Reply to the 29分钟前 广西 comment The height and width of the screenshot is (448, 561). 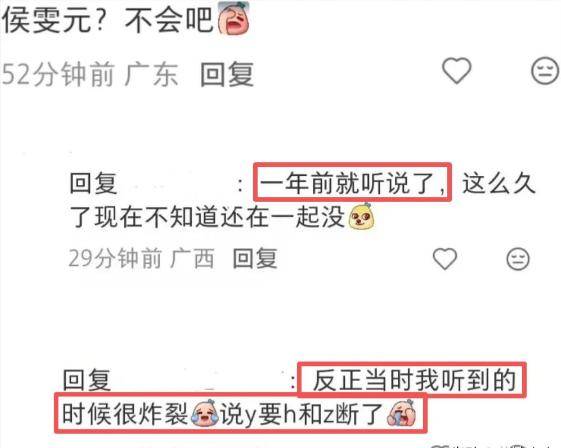pos(255,258)
